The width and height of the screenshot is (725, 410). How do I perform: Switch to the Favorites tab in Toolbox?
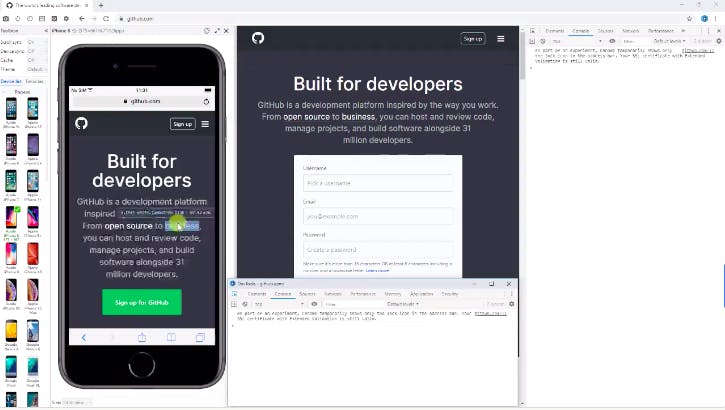click(x=34, y=81)
